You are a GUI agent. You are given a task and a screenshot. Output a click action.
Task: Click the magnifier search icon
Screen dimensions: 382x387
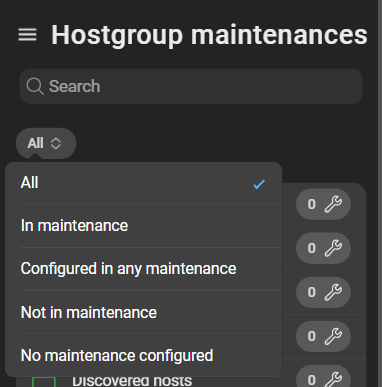tap(35, 86)
